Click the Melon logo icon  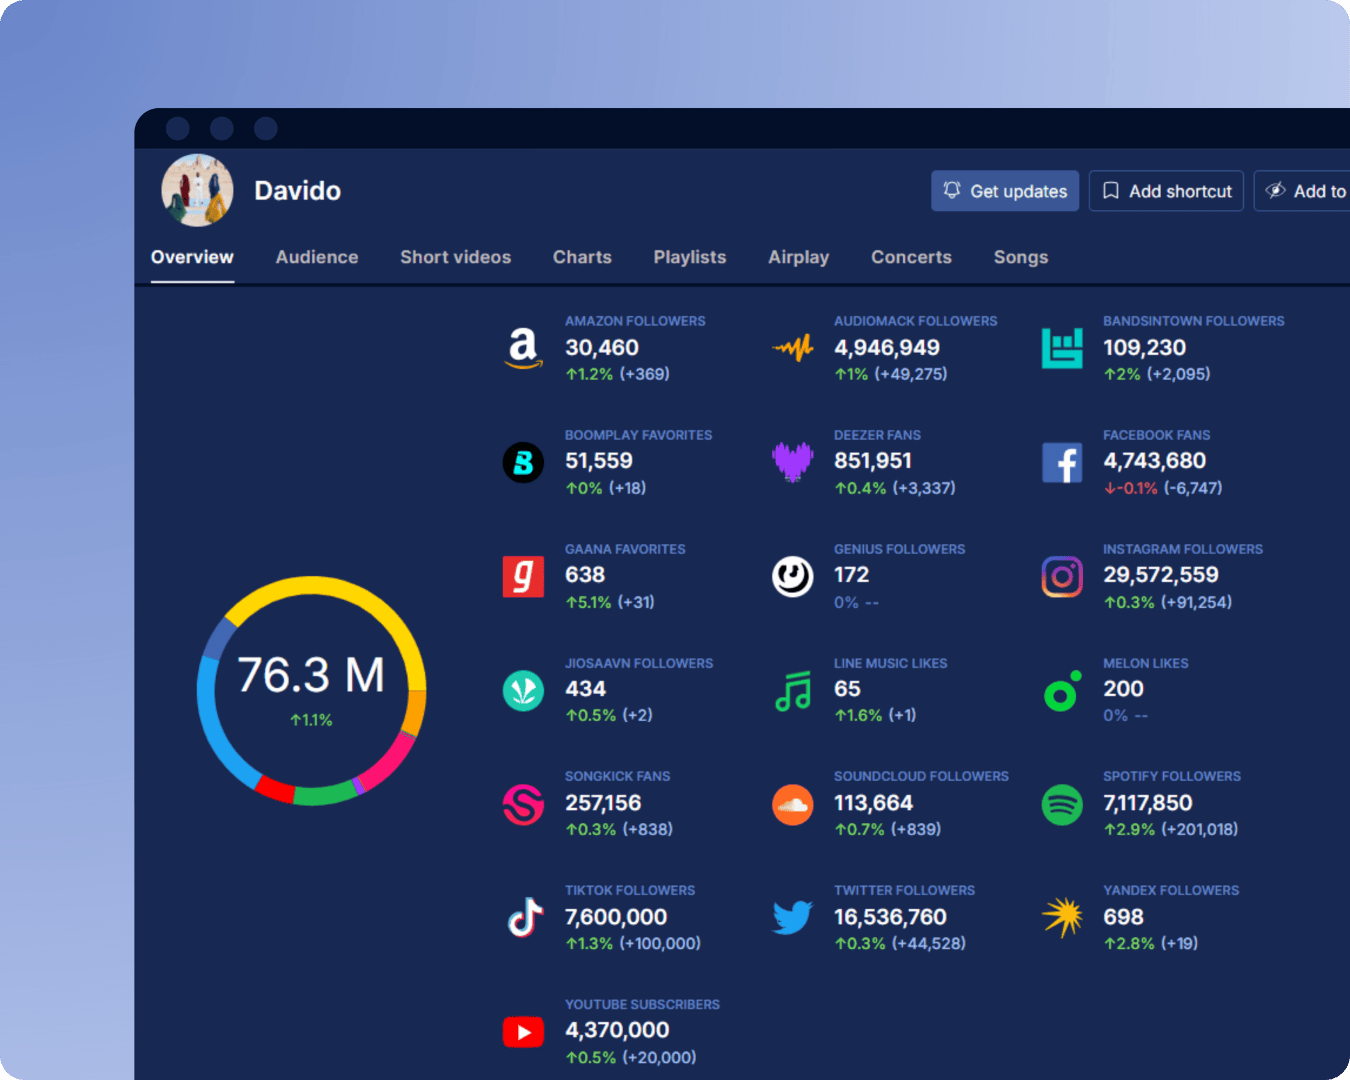[x=1062, y=690]
